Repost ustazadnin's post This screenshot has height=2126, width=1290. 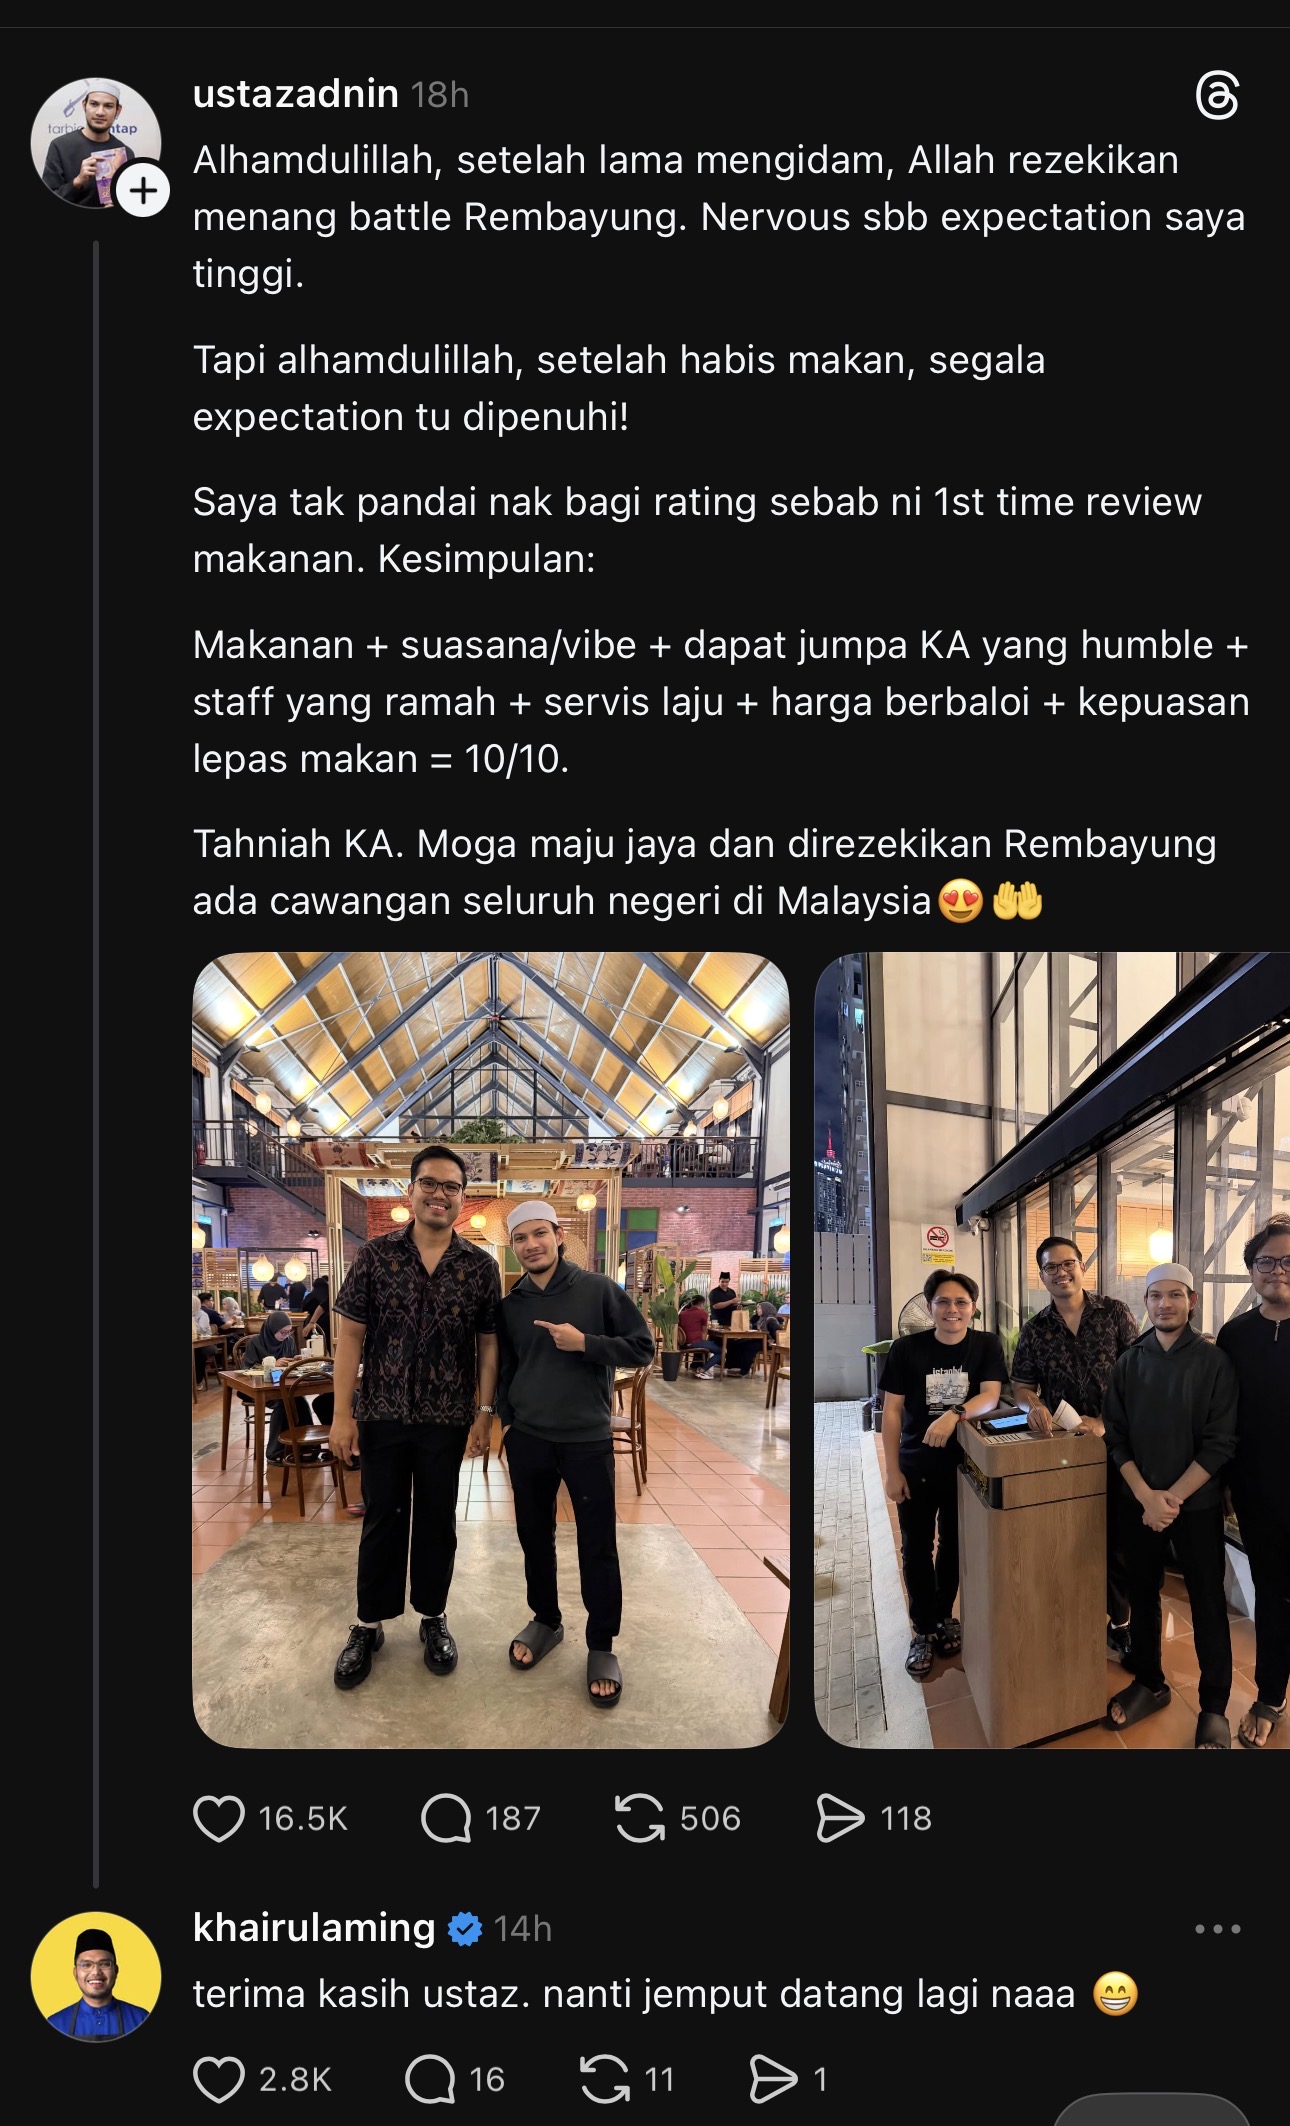click(x=640, y=1818)
